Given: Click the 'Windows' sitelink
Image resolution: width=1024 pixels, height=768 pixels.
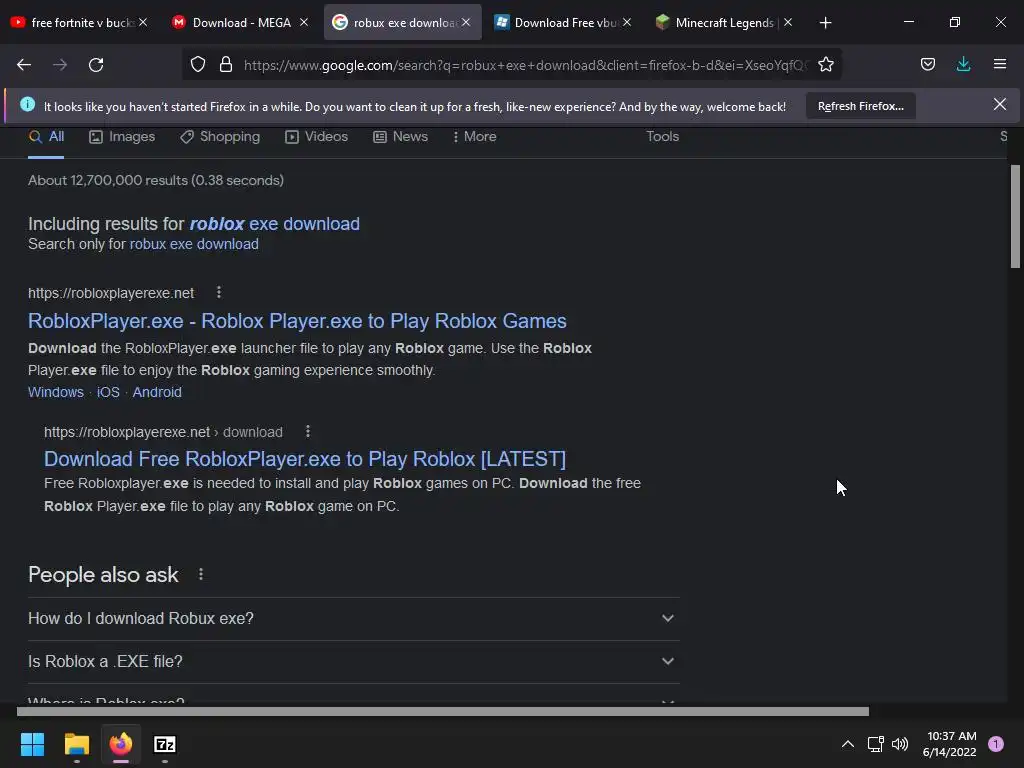Looking at the screenshot, I should tap(56, 392).
